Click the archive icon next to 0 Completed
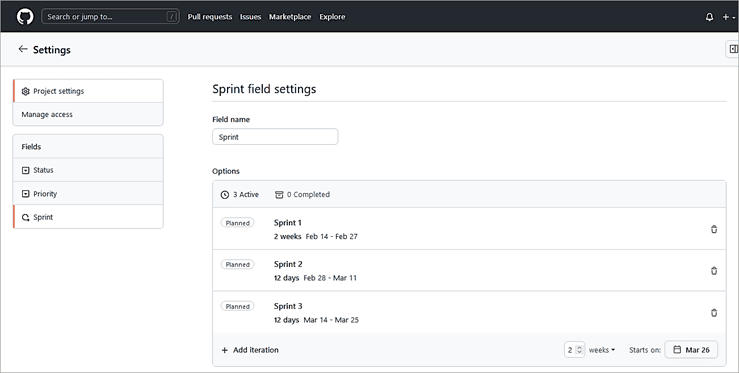The height and width of the screenshot is (373, 739). pyautogui.click(x=279, y=195)
